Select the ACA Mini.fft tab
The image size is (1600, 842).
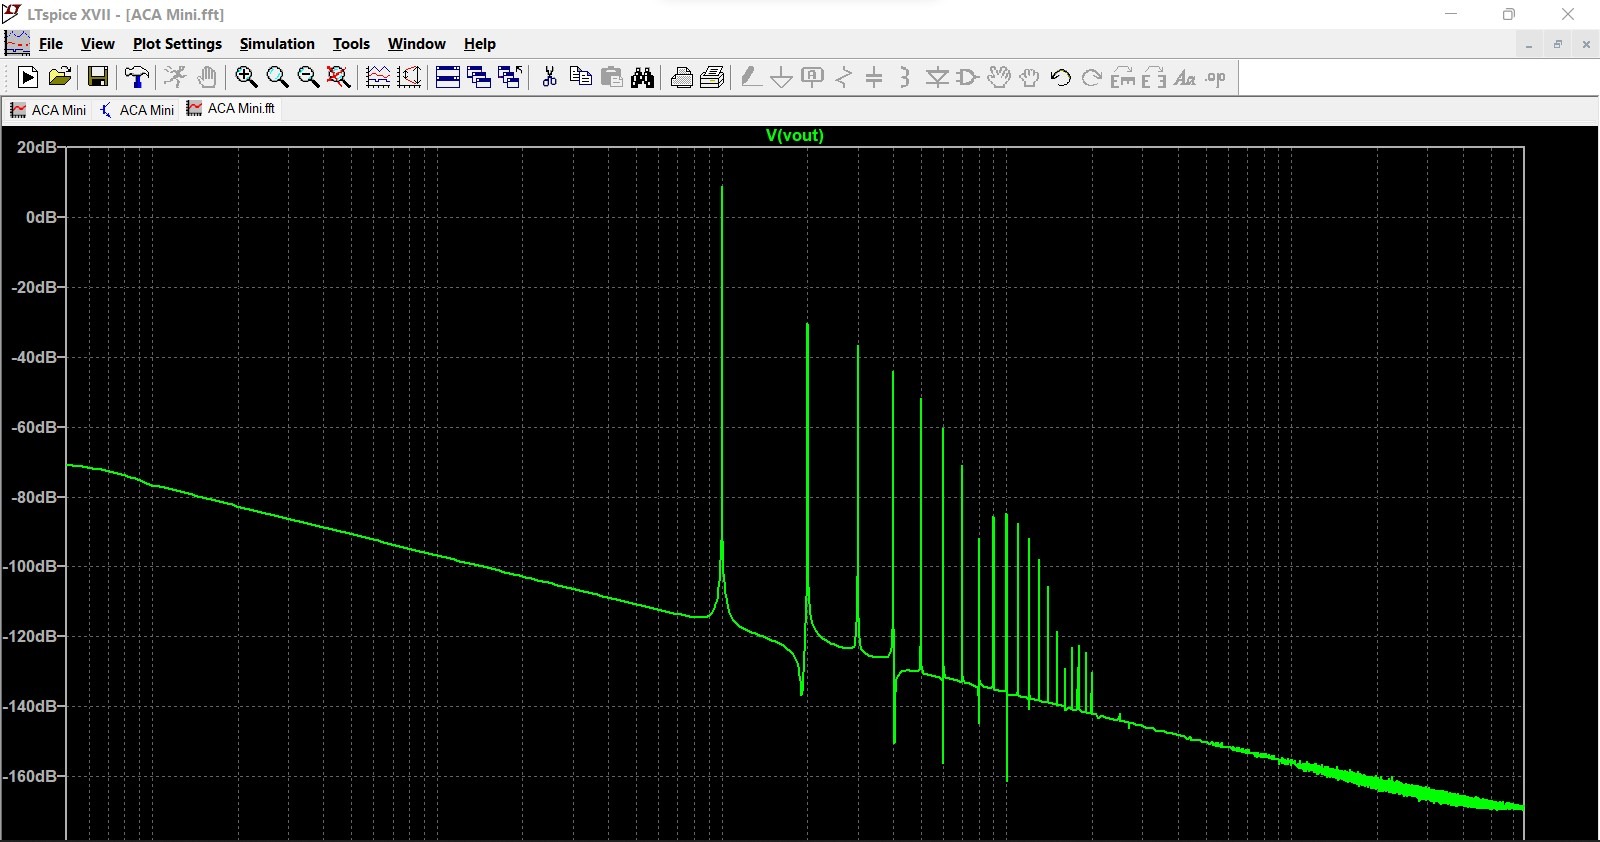(231, 109)
